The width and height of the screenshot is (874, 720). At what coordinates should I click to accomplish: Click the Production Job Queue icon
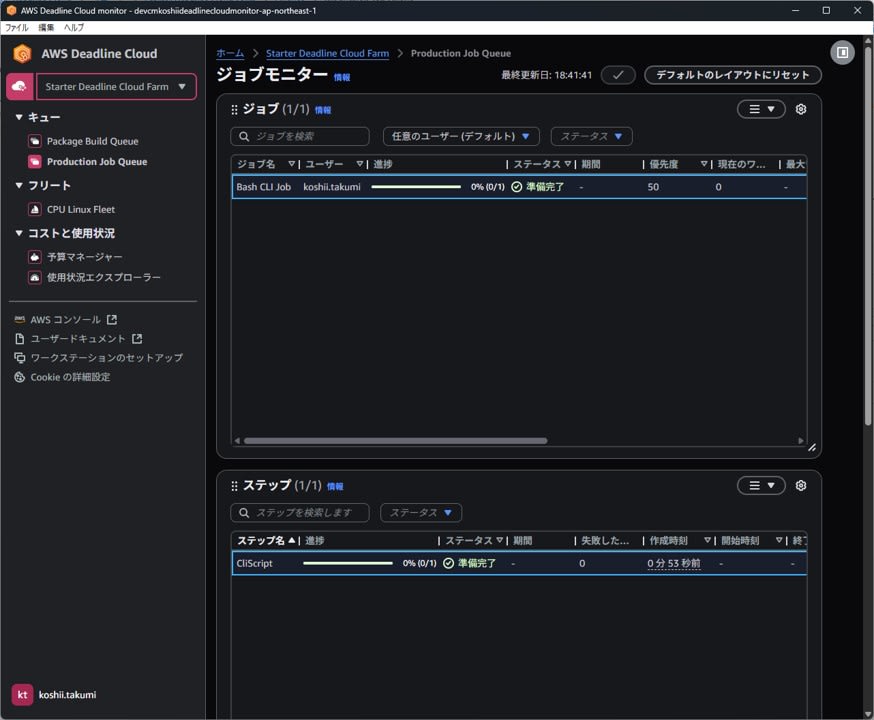(x=35, y=162)
